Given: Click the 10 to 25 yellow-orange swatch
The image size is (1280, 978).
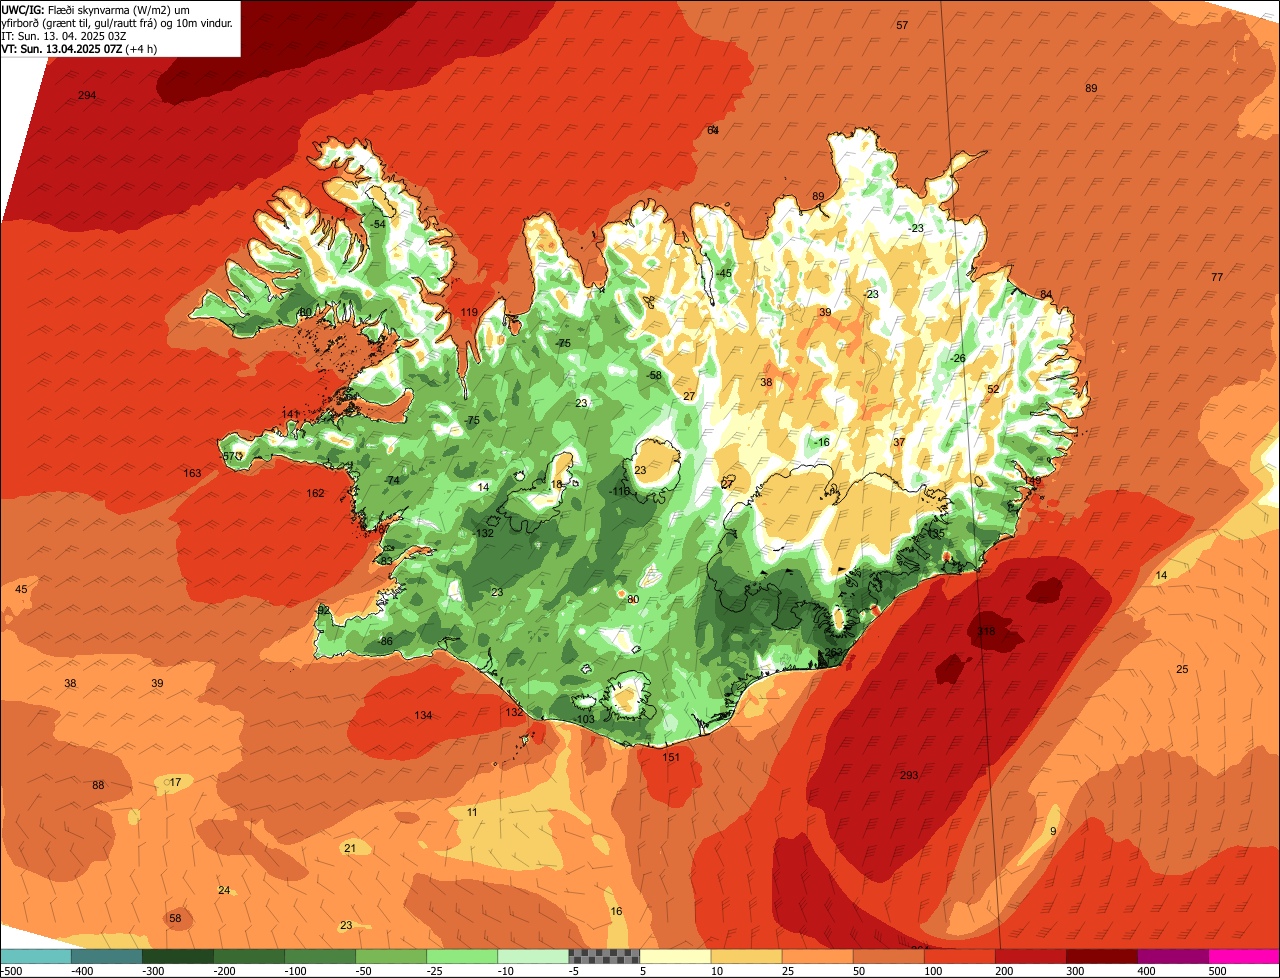Looking at the screenshot, I should 745,956.
